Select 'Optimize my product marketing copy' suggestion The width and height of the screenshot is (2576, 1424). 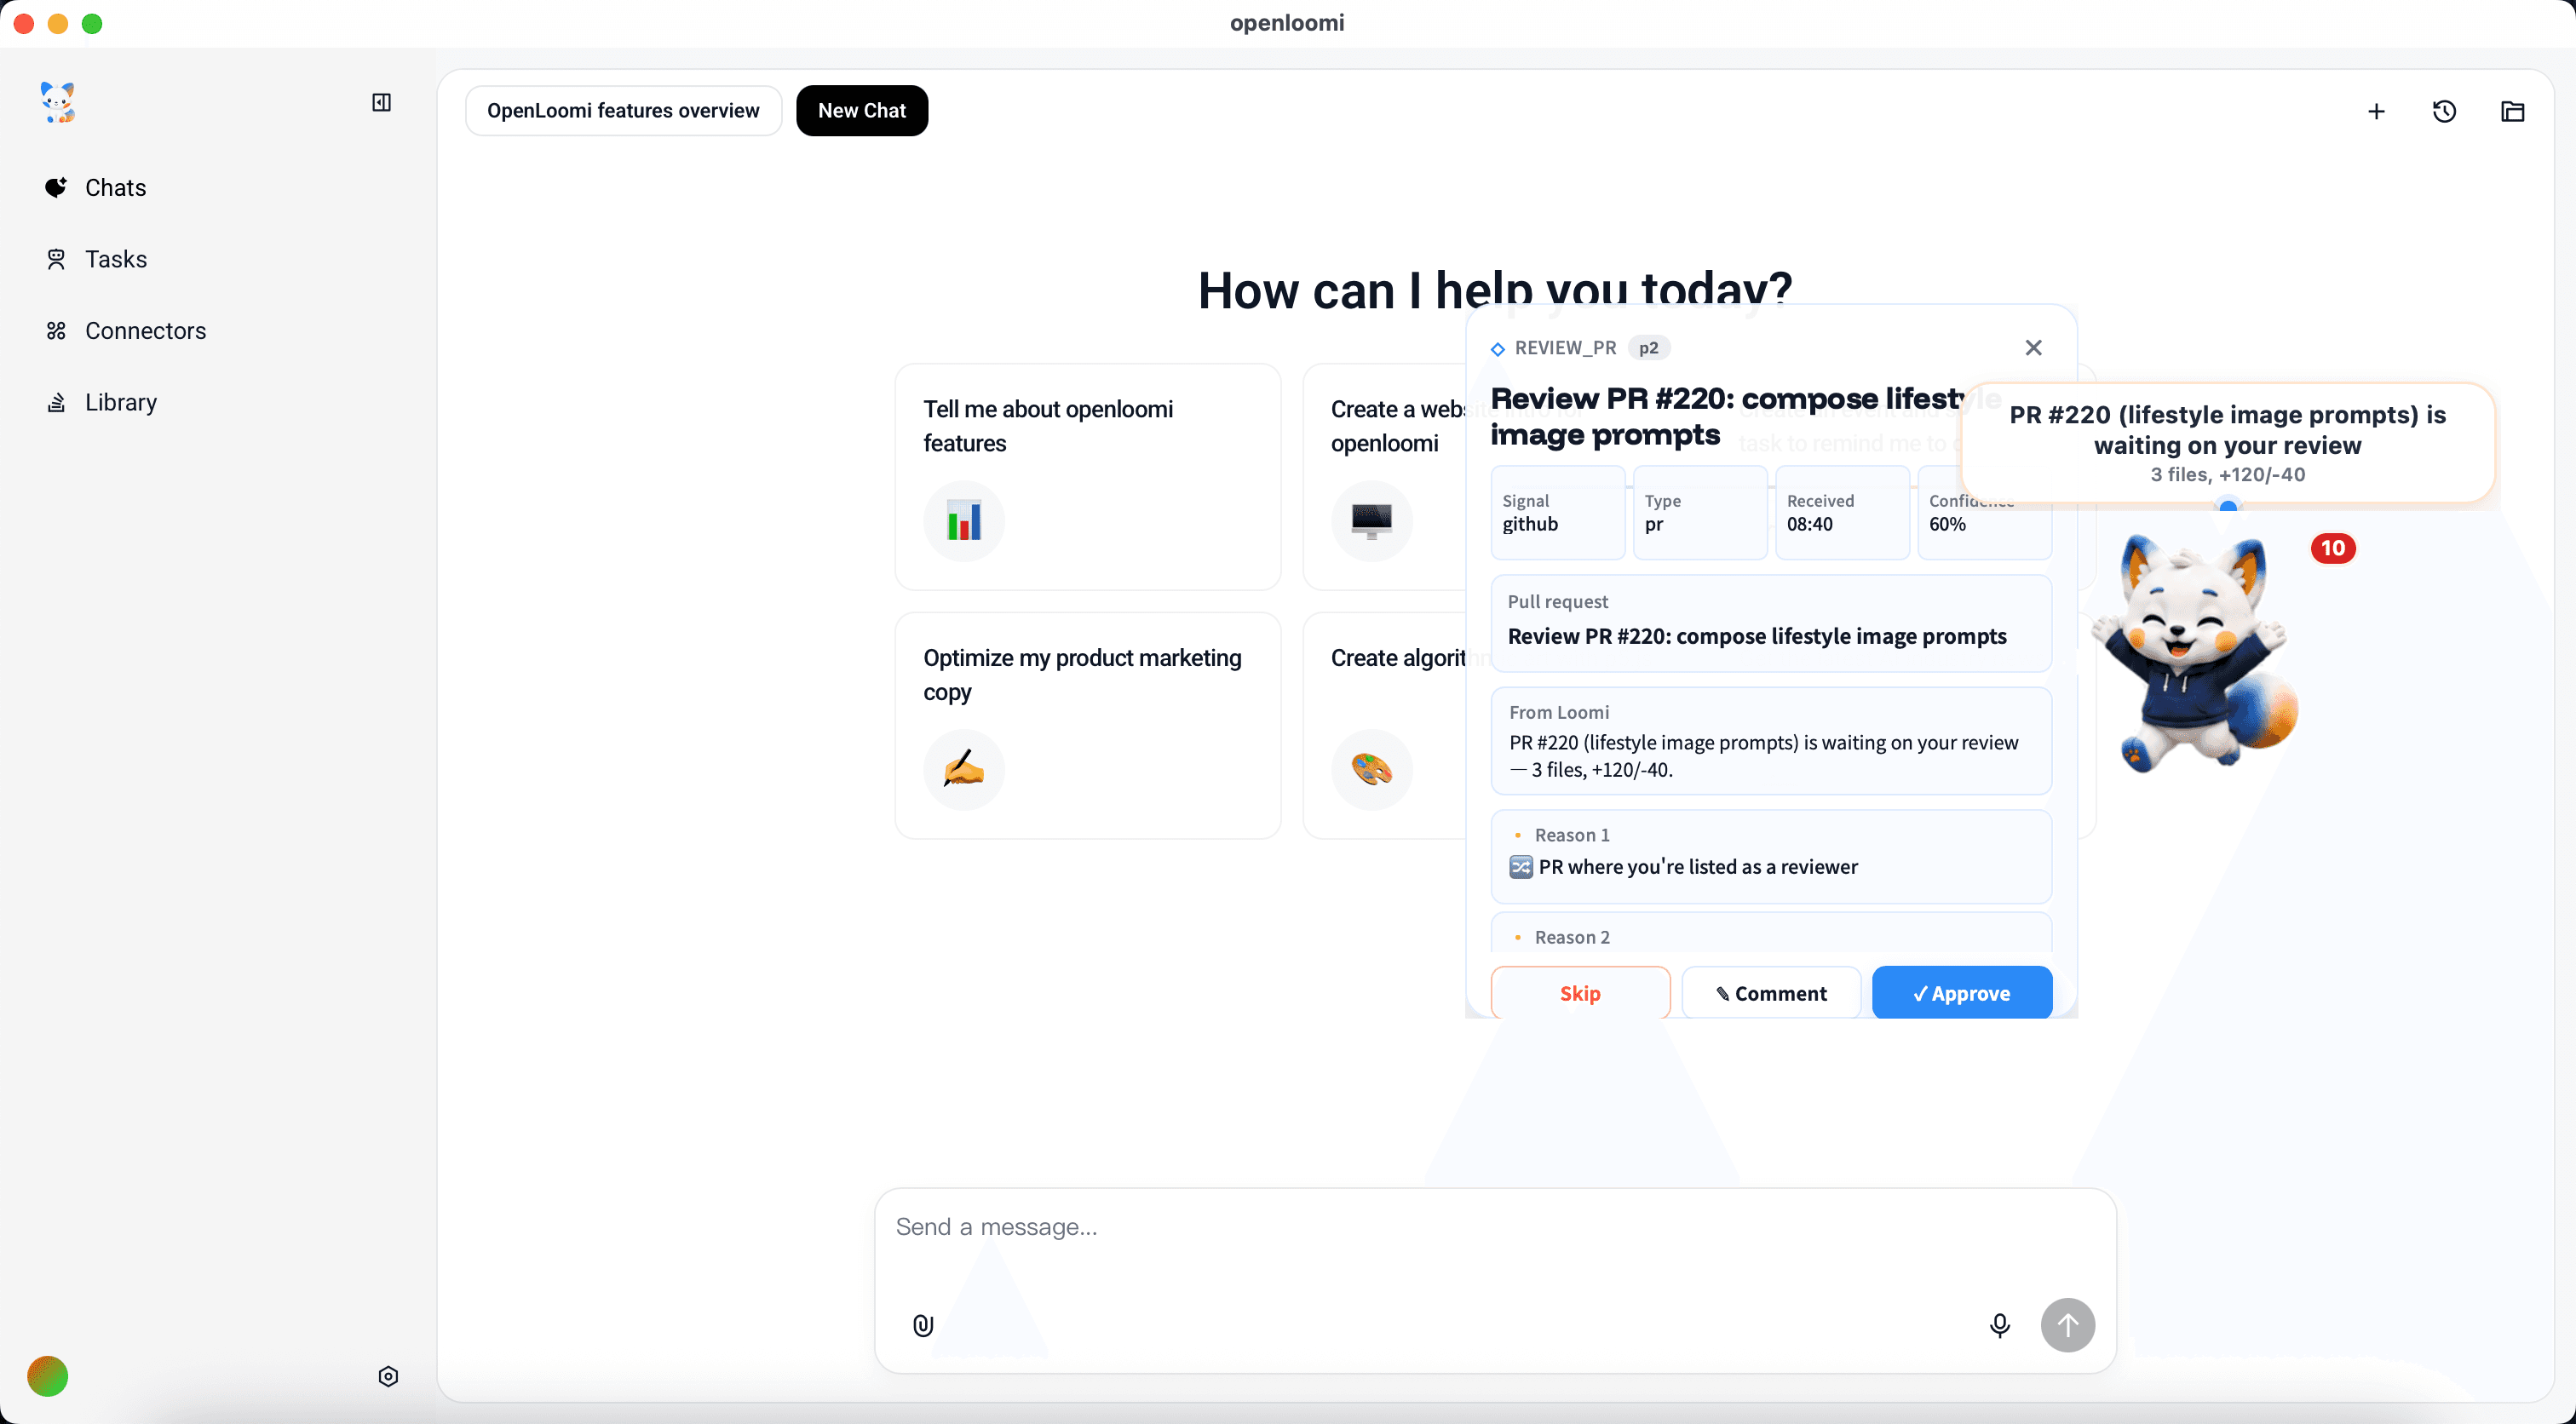coord(1088,725)
